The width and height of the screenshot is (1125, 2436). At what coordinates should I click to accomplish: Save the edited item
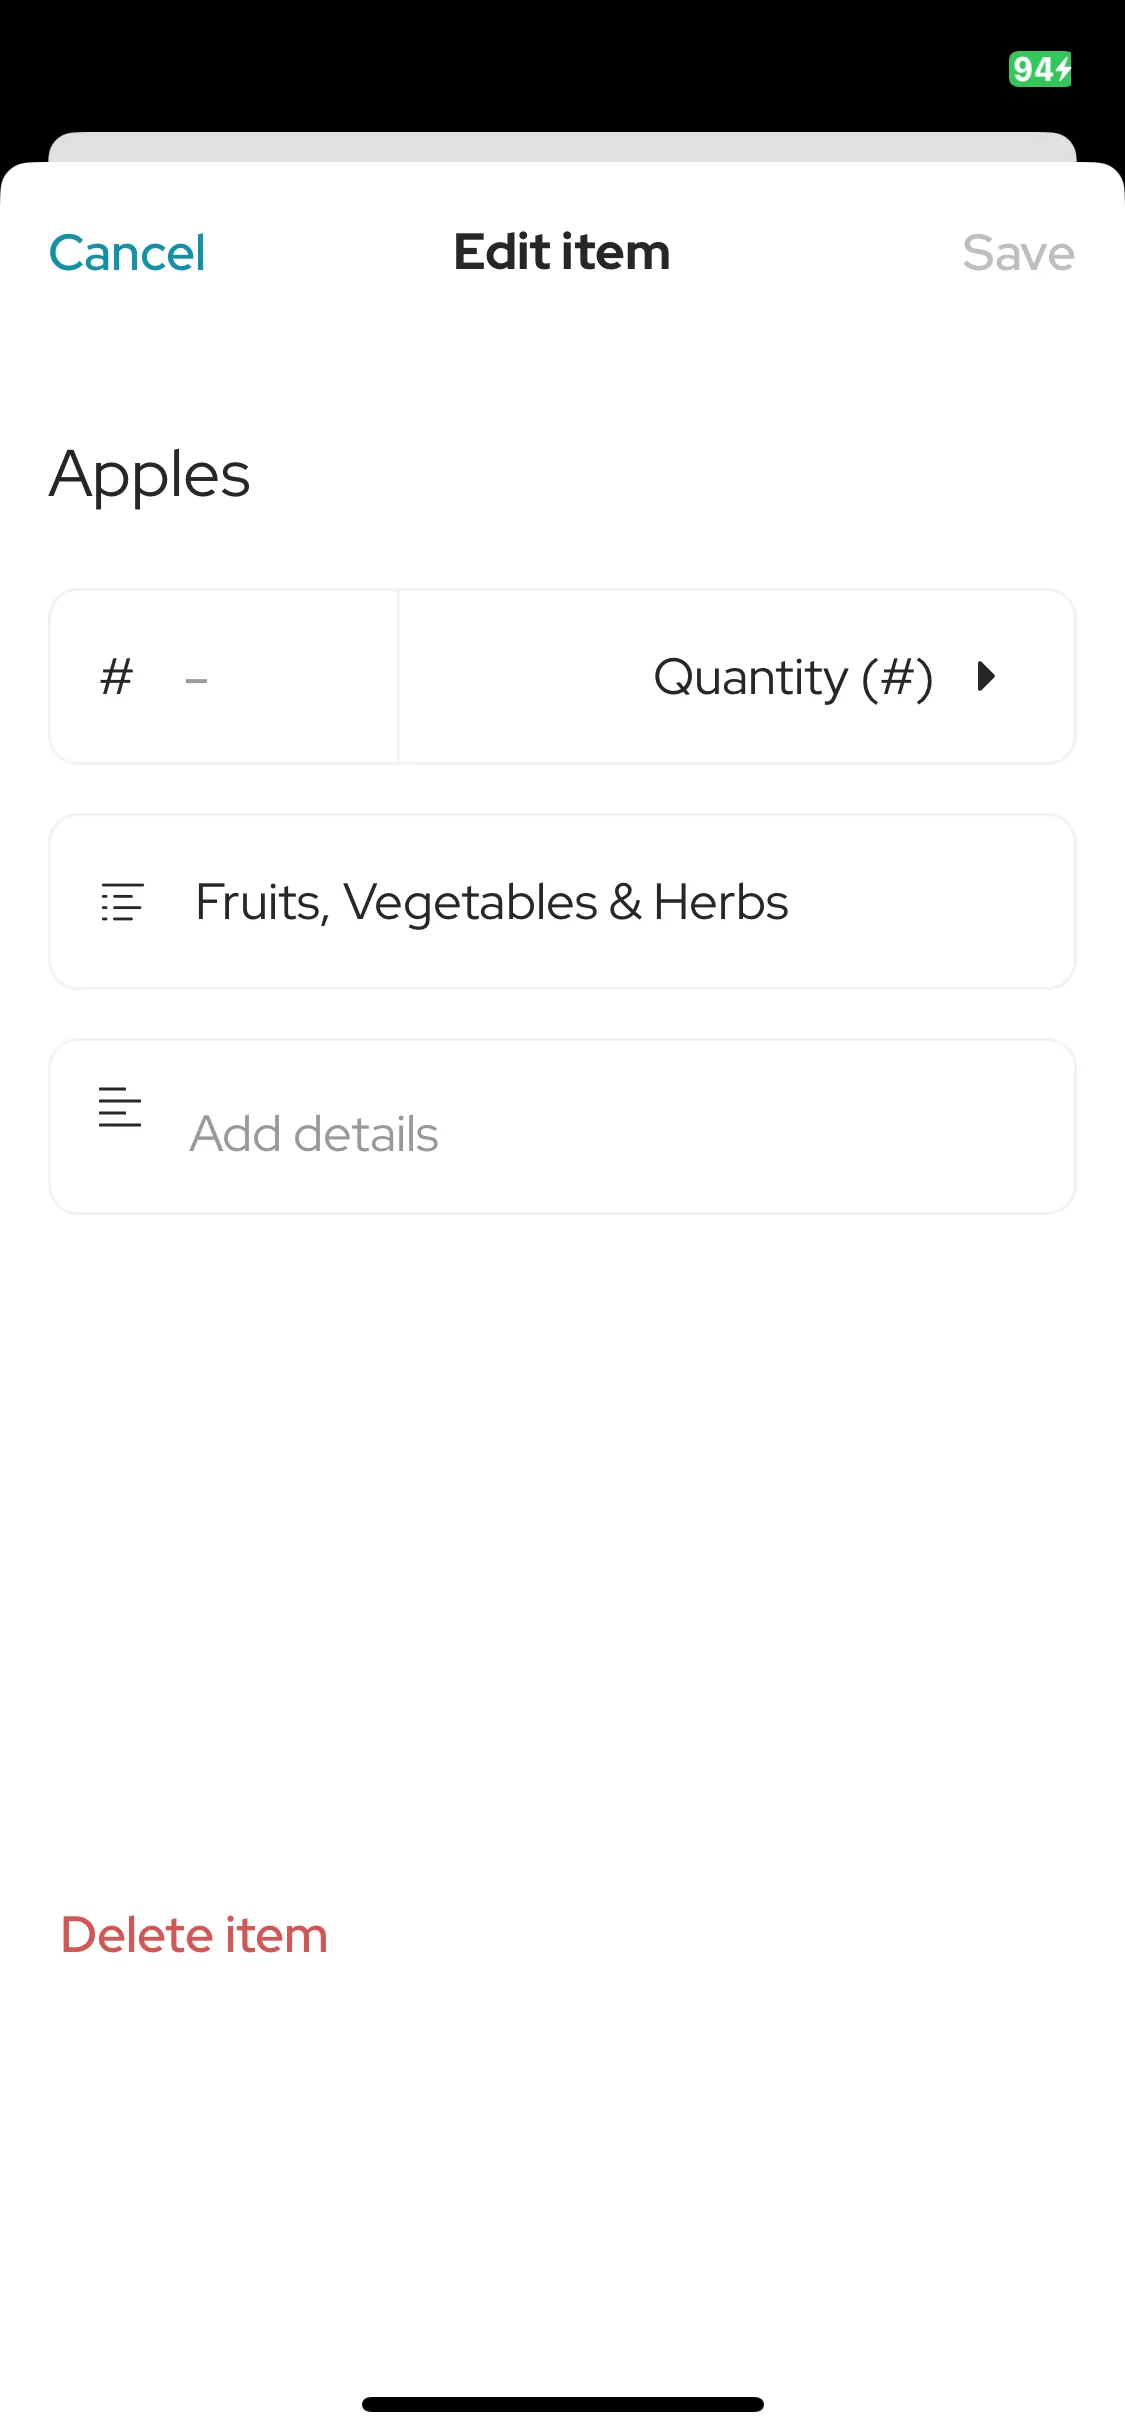click(1018, 253)
